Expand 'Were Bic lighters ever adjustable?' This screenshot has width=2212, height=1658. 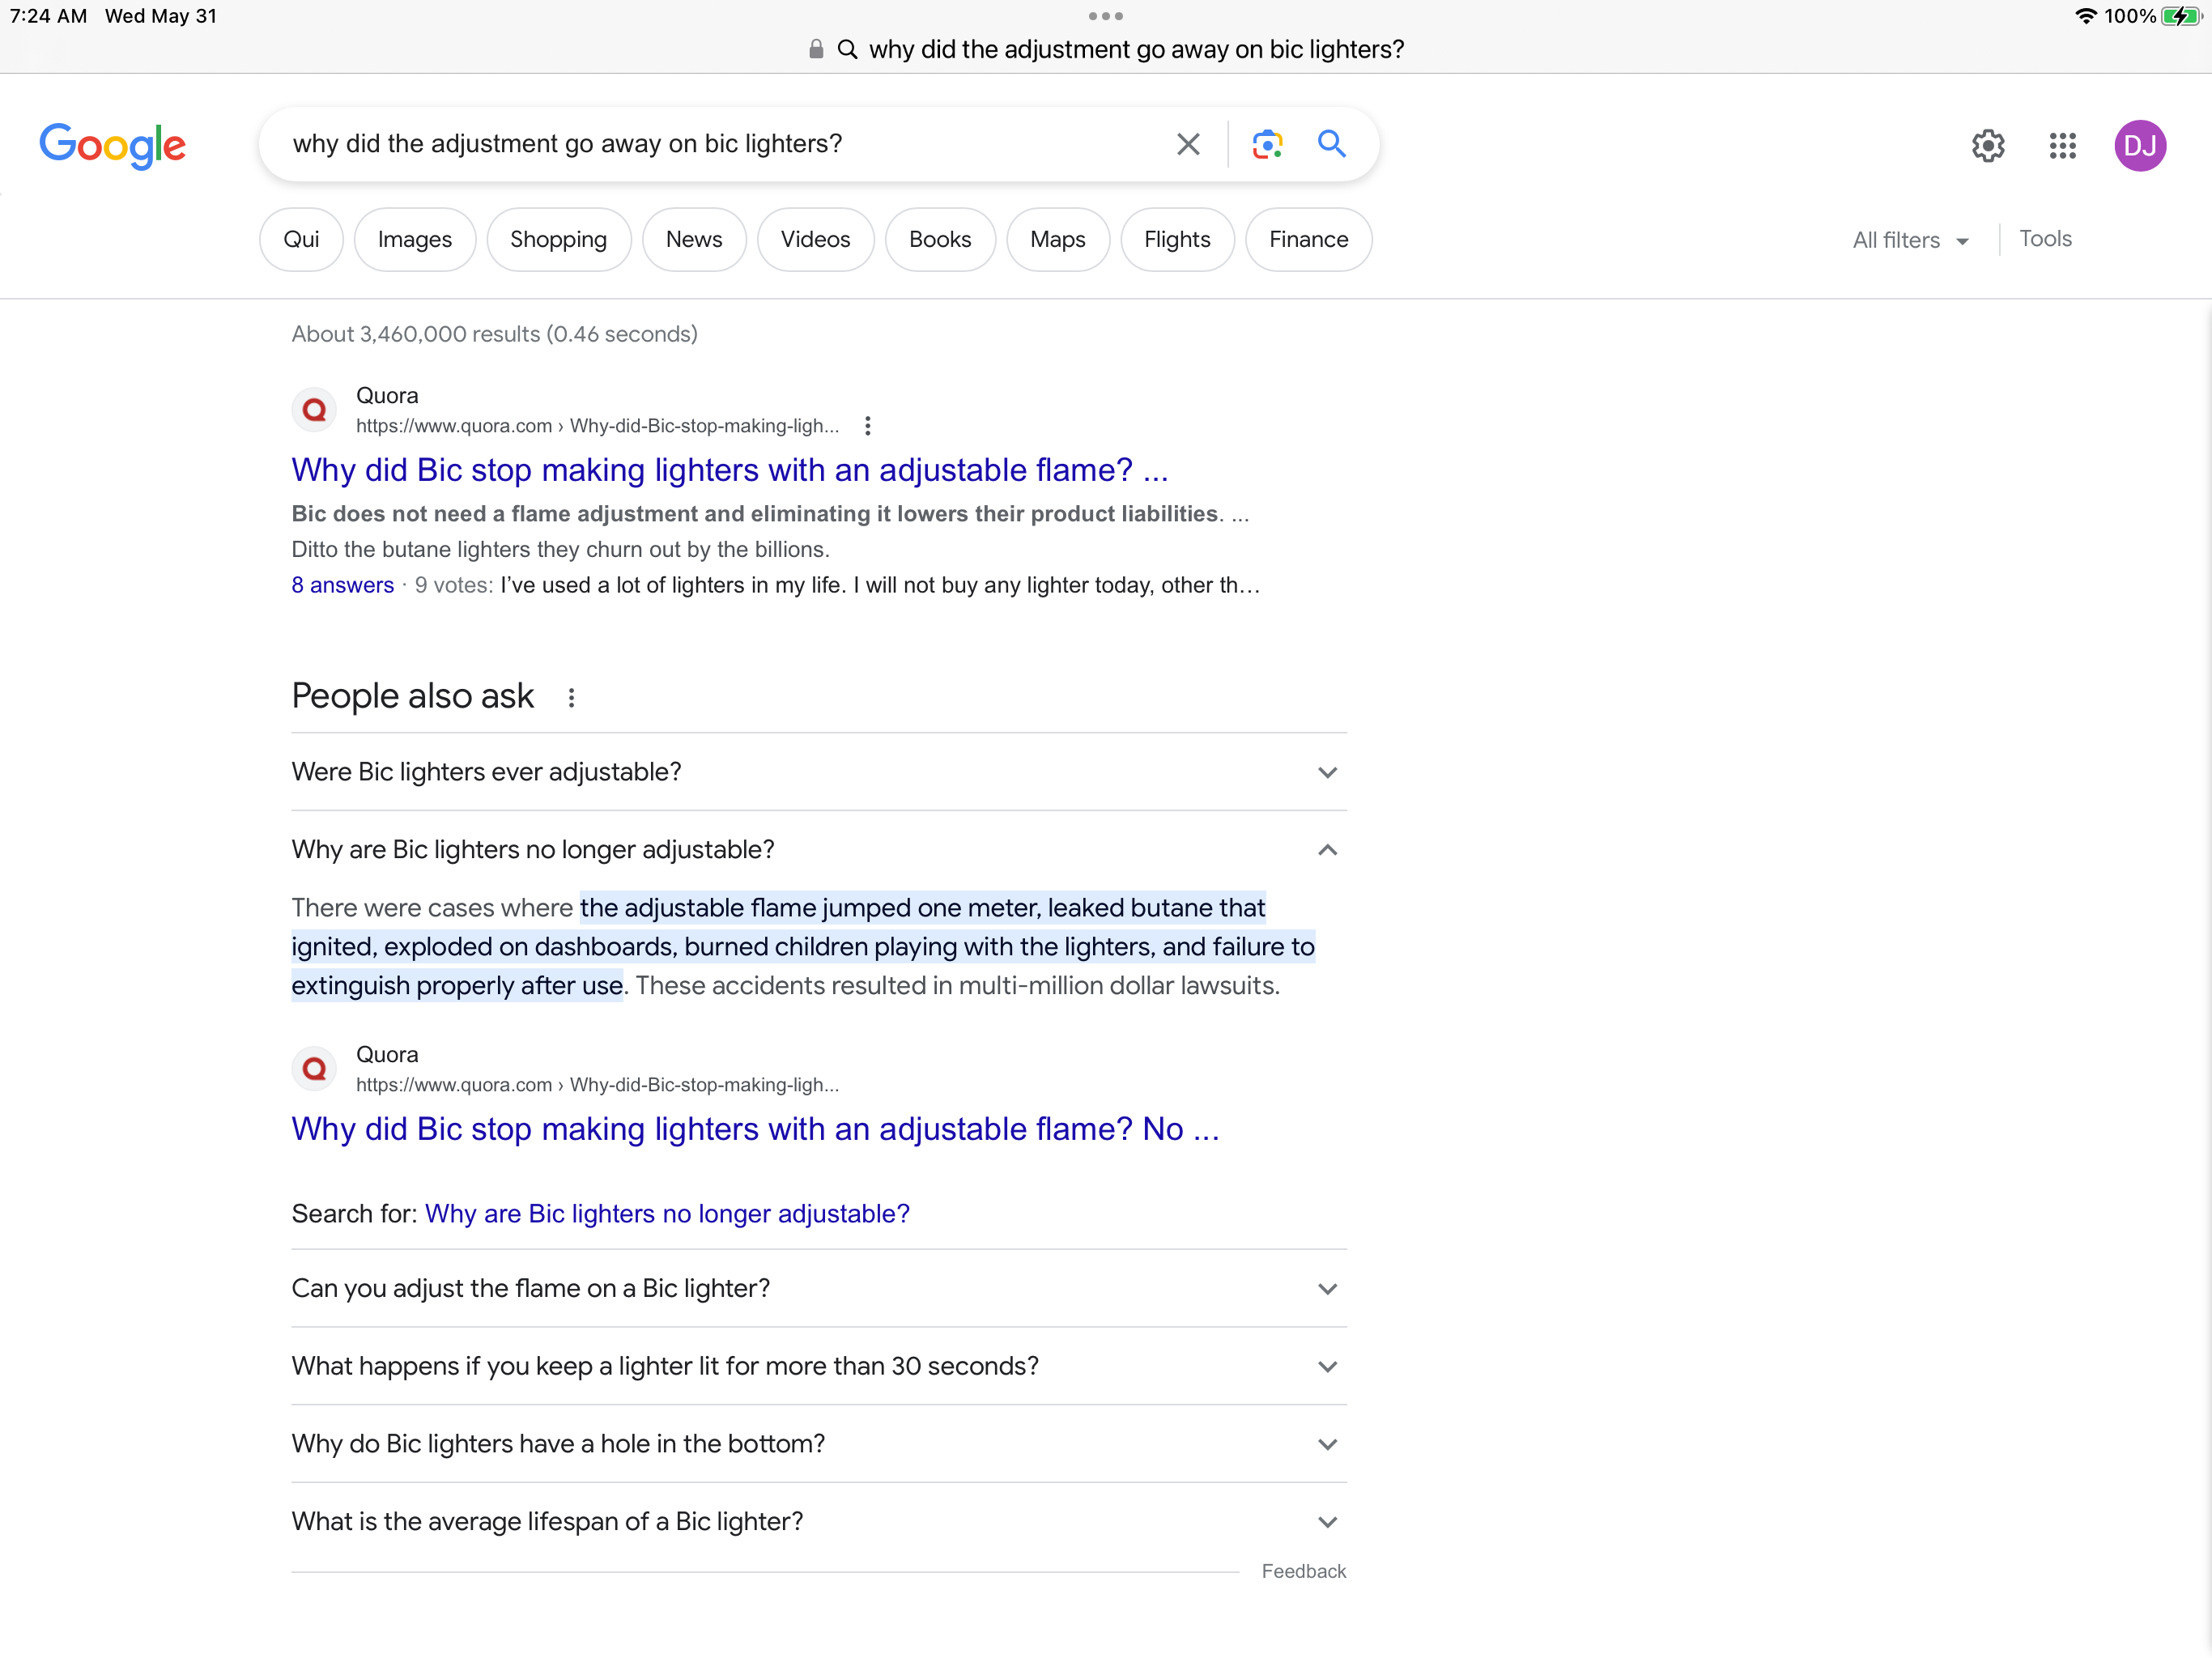(x=819, y=772)
